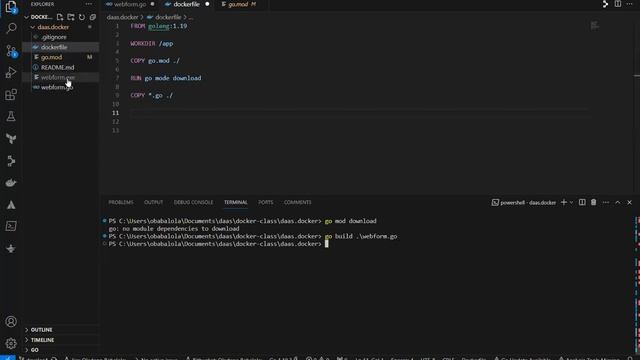Screen dimensions: 640x360
Task: Split the terminal pane
Action: point(582,202)
